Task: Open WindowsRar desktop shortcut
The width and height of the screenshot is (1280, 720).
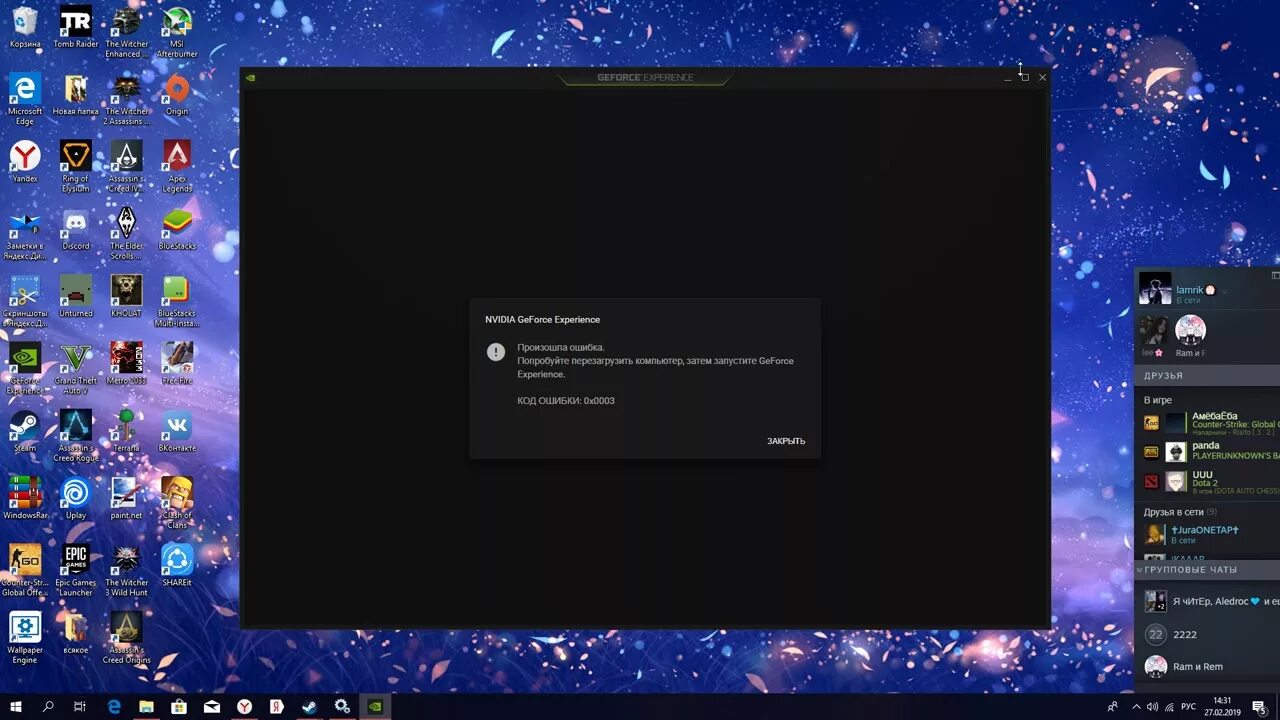Action: click(25, 498)
